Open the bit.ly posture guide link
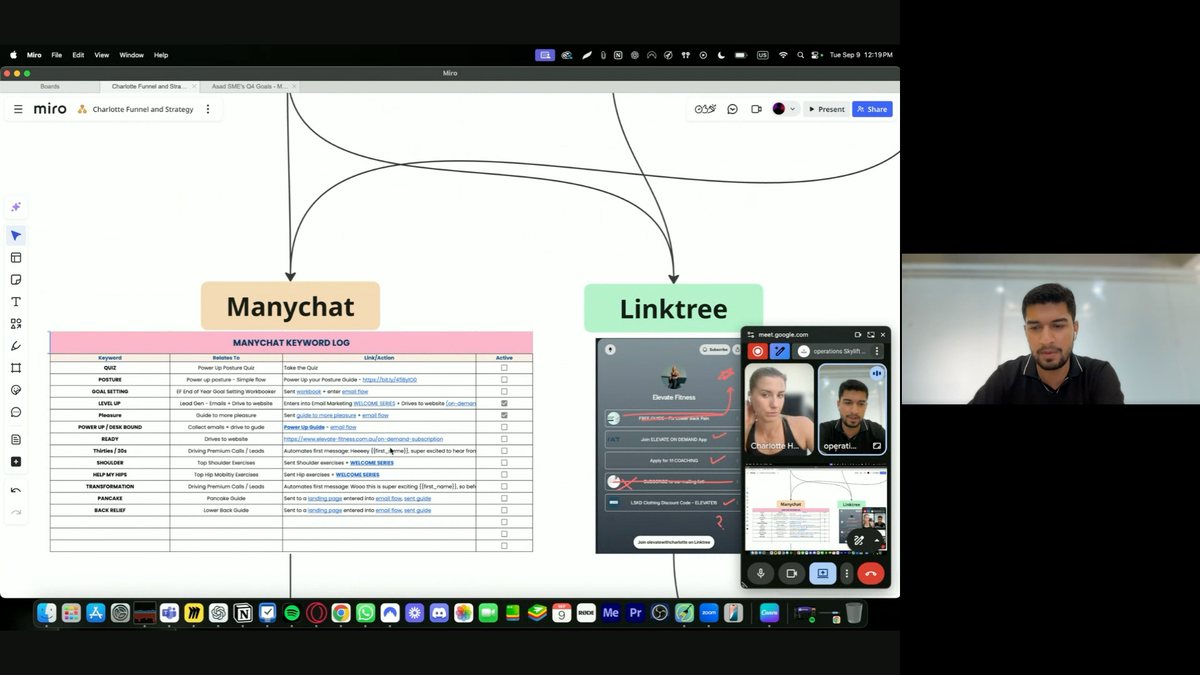 coord(389,380)
